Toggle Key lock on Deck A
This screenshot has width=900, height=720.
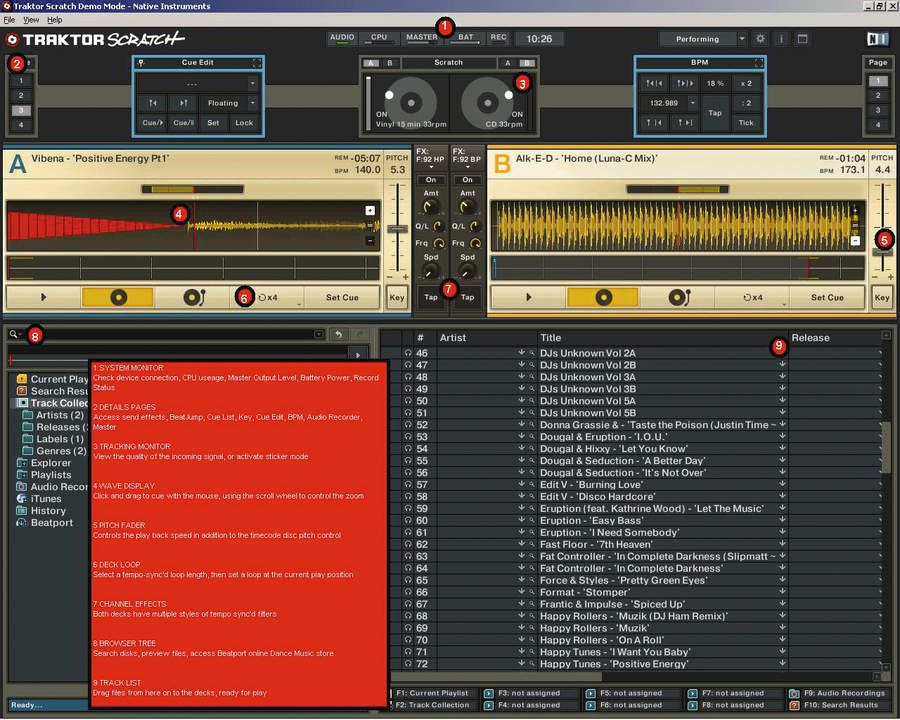[x=397, y=297]
